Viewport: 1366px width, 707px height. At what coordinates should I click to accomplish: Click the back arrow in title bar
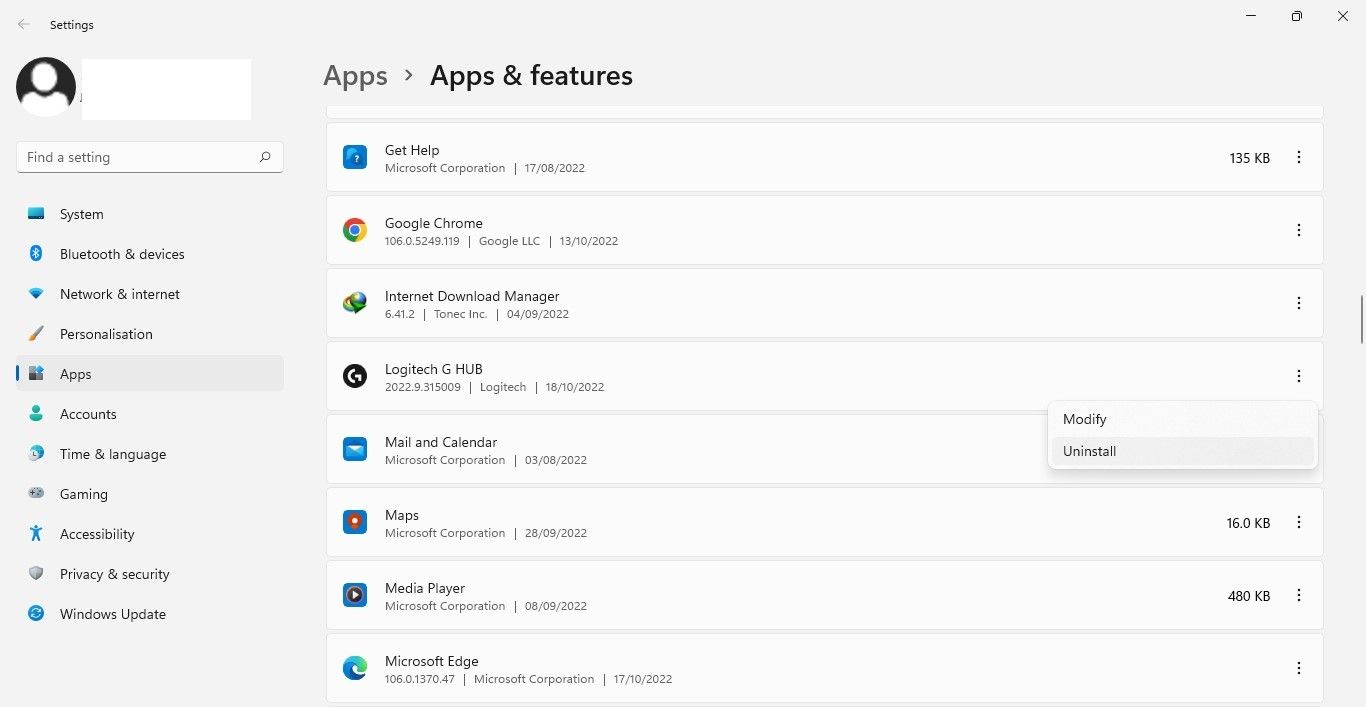(23, 24)
